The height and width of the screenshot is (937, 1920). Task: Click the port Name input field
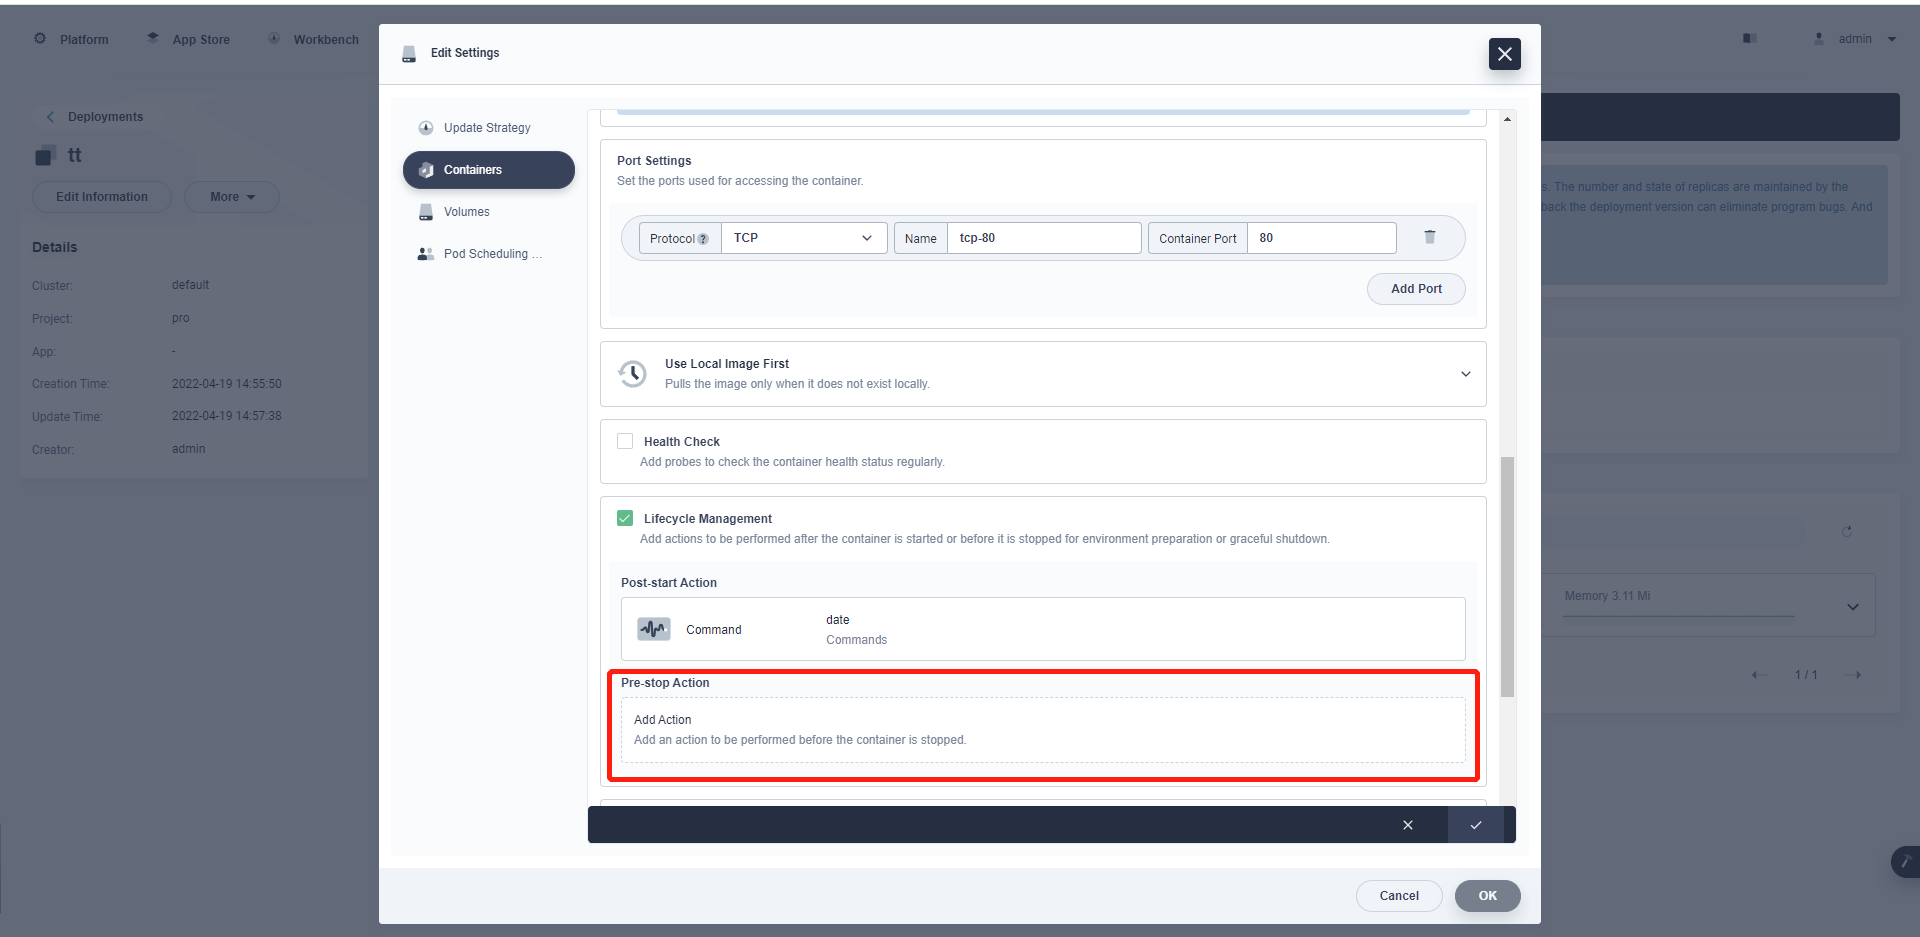pos(1044,238)
